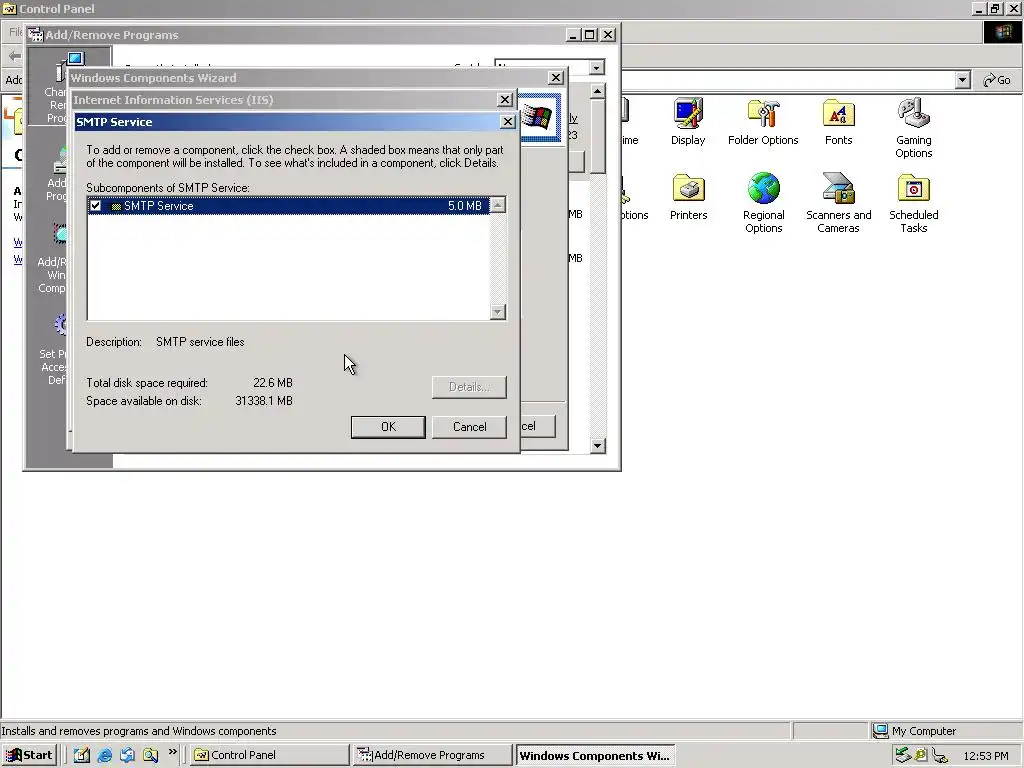
Task: Click the first Quick Launch icon after Start
Action: (82, 755)
